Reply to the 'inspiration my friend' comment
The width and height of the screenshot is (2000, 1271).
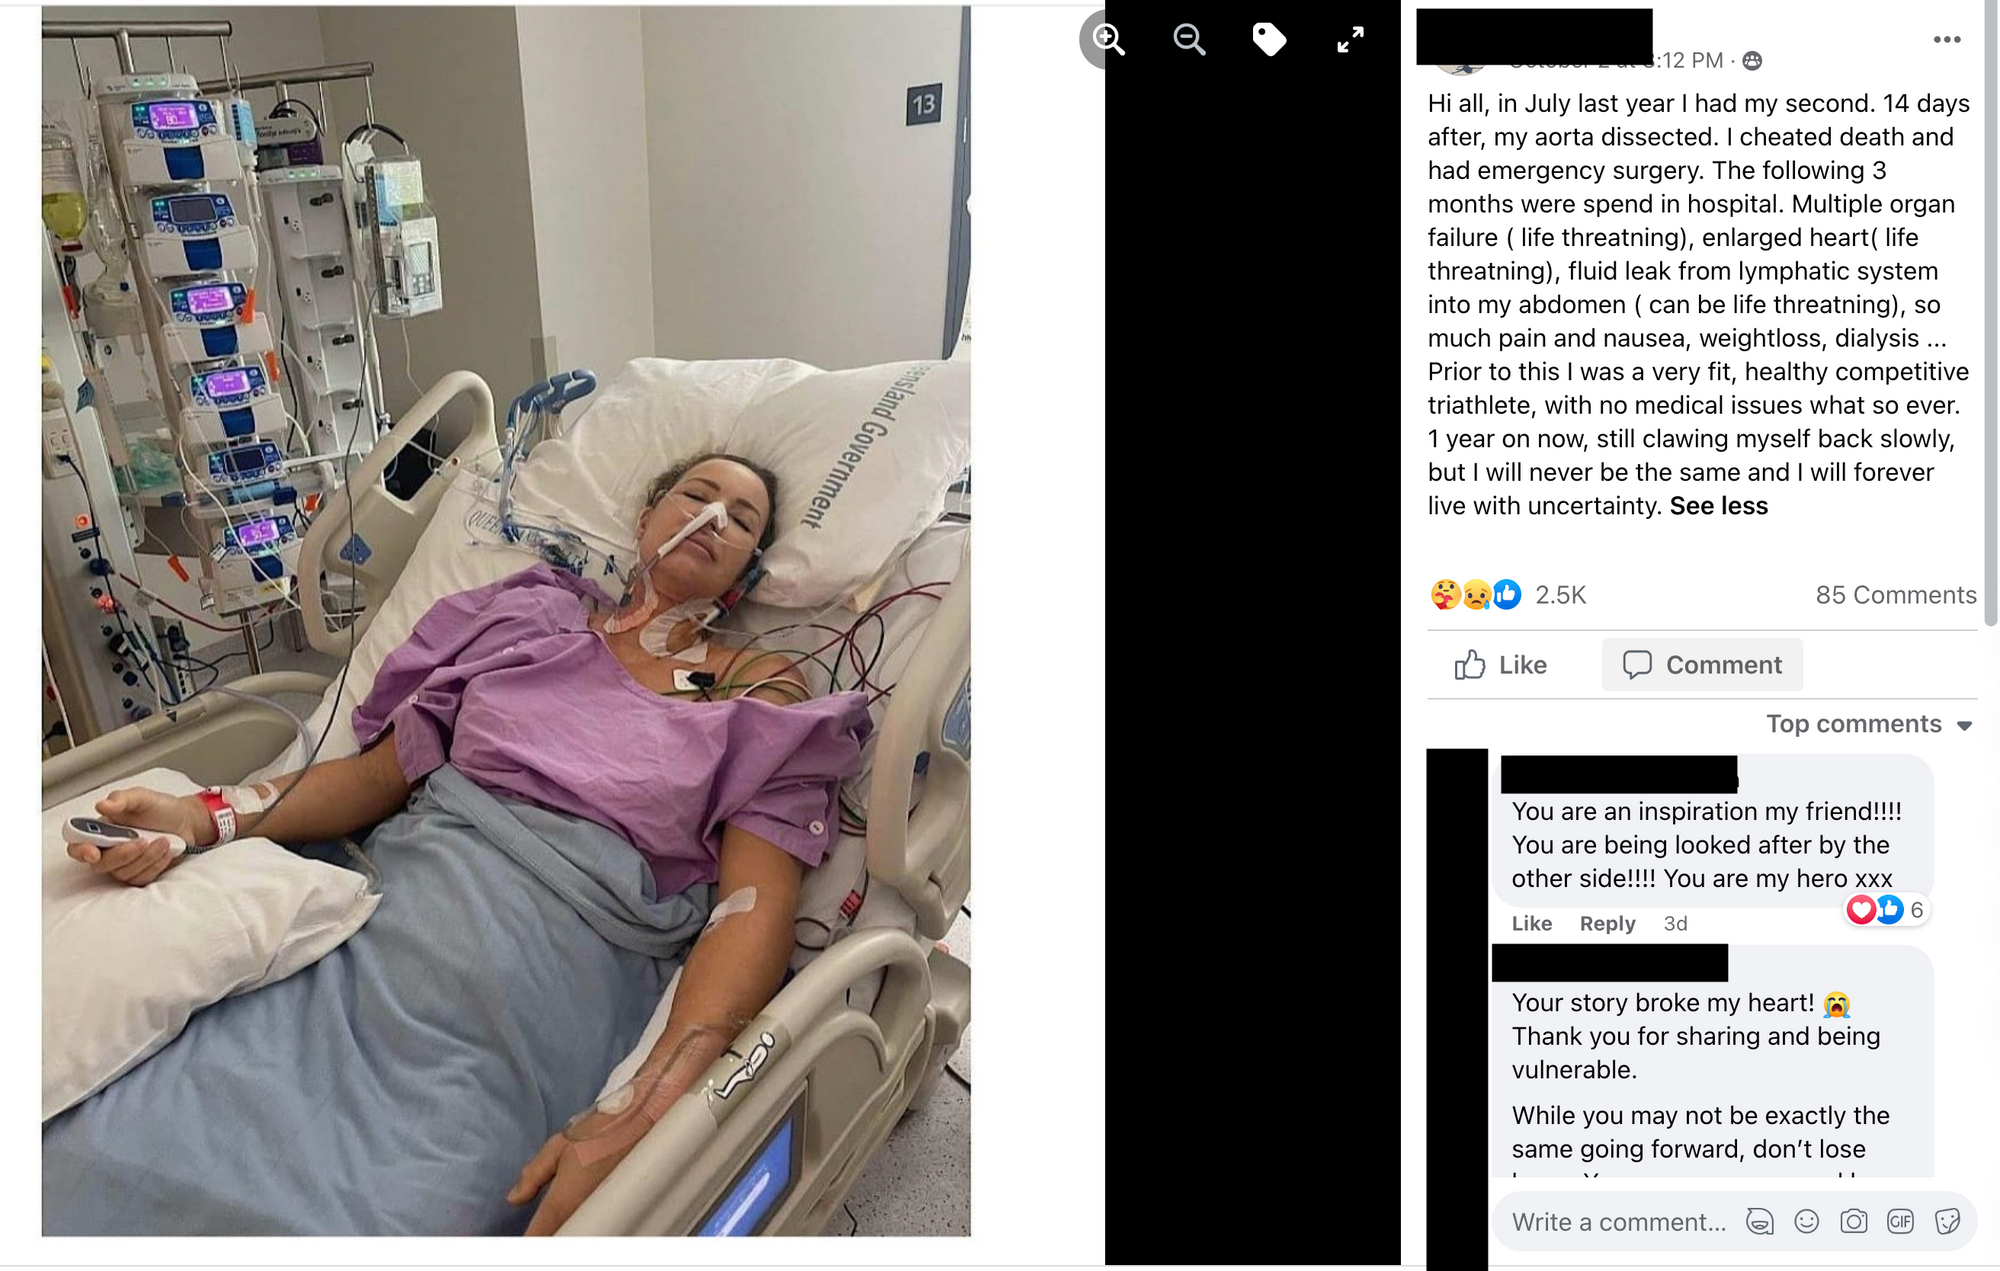(x=1607, y=924)
